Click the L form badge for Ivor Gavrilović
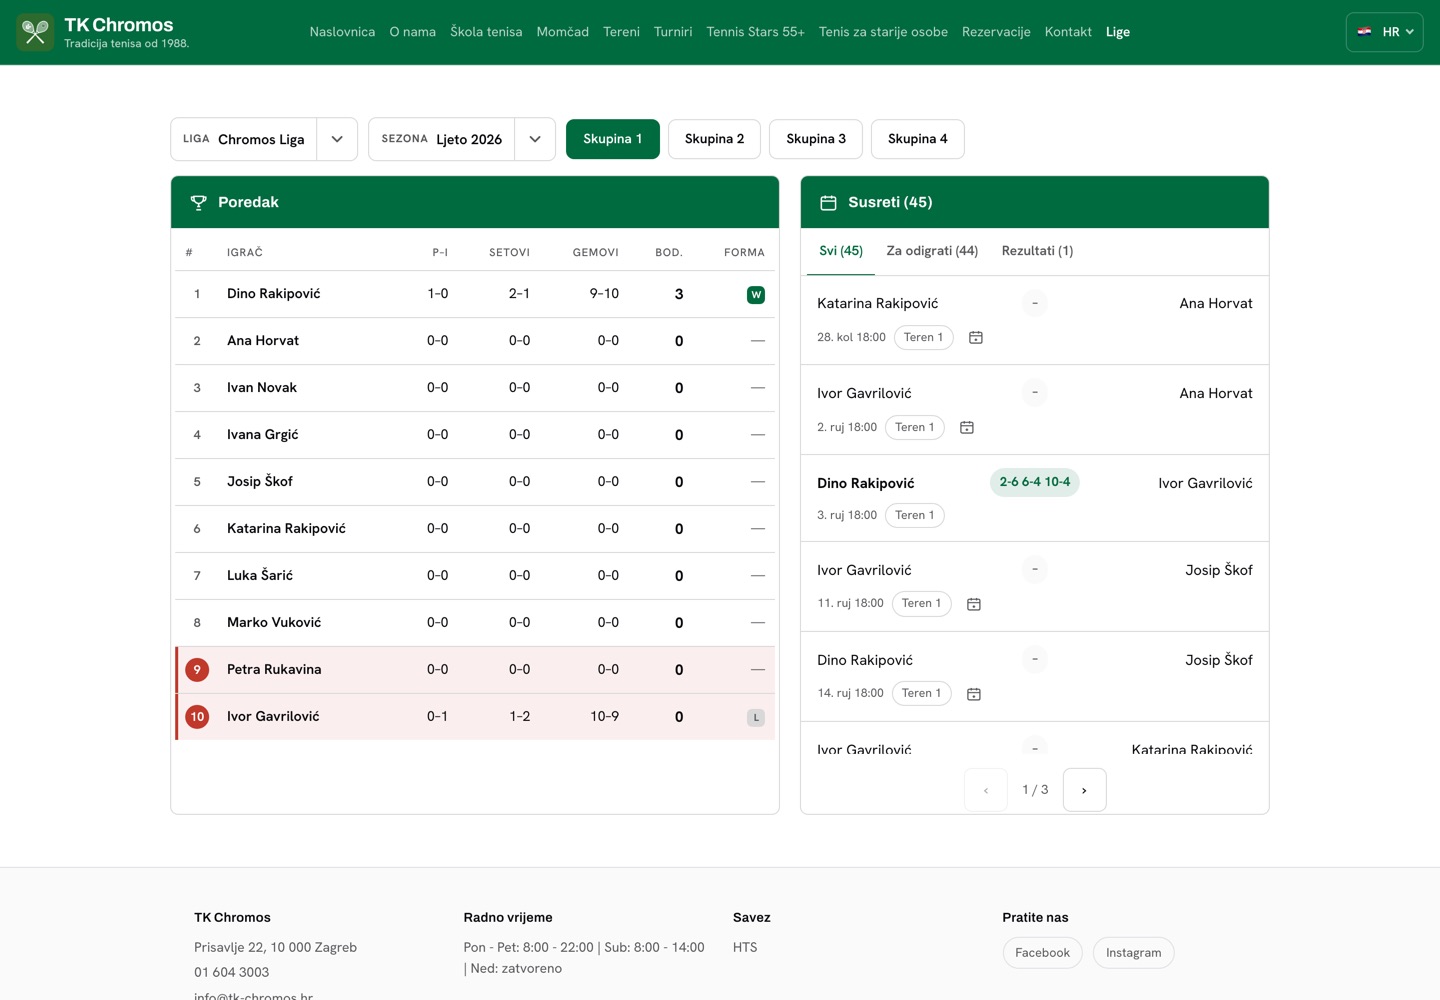Image resolution: width=1440 pixels, height=1000 pixels. click(756, 718)
